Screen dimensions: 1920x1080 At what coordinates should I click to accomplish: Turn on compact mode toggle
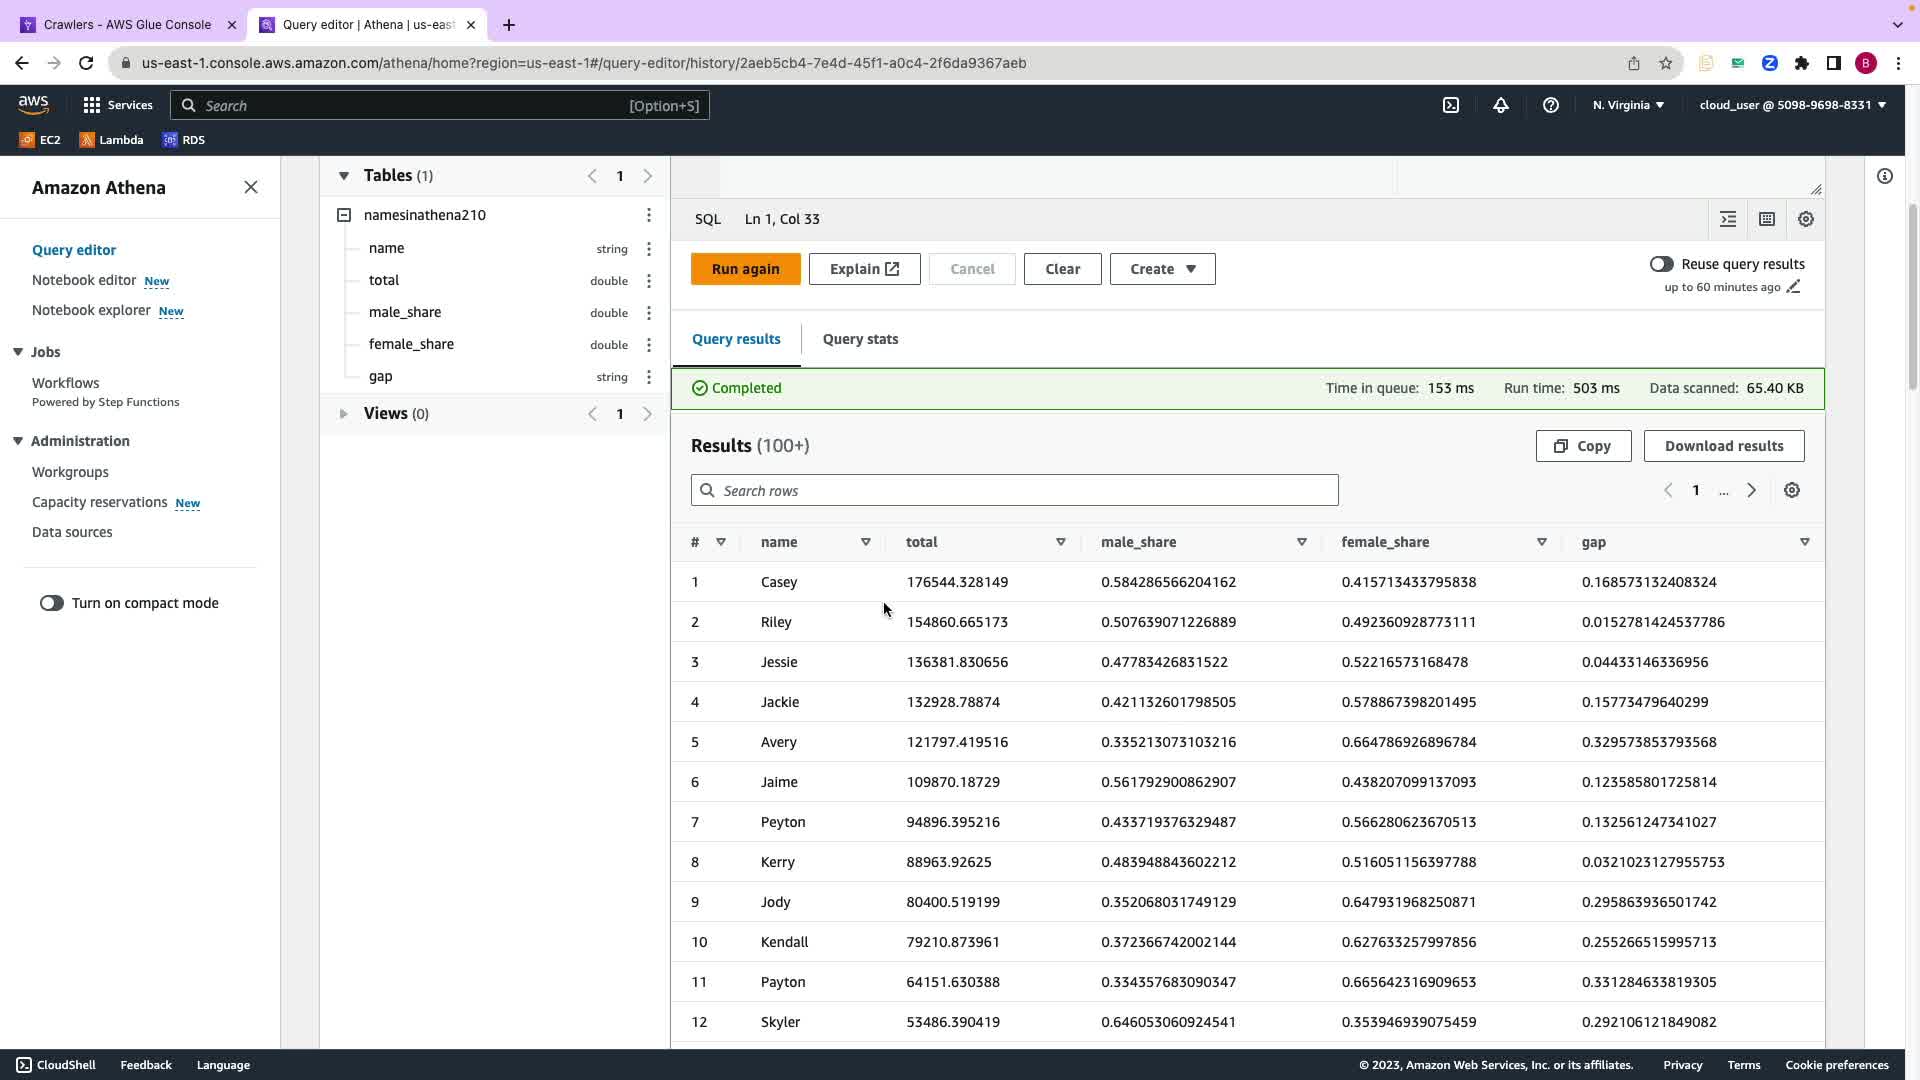[x=52, y=603]
